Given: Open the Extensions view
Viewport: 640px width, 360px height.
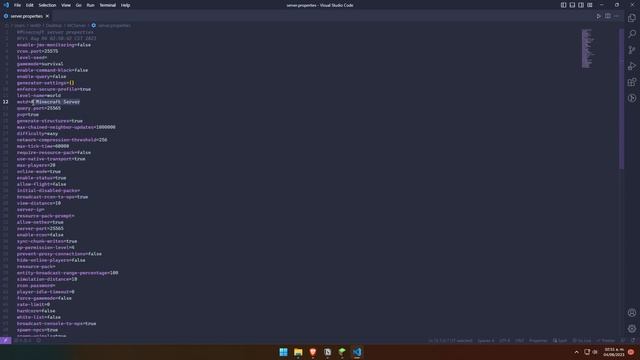Looking at the screenshot, I should point(632,82).
